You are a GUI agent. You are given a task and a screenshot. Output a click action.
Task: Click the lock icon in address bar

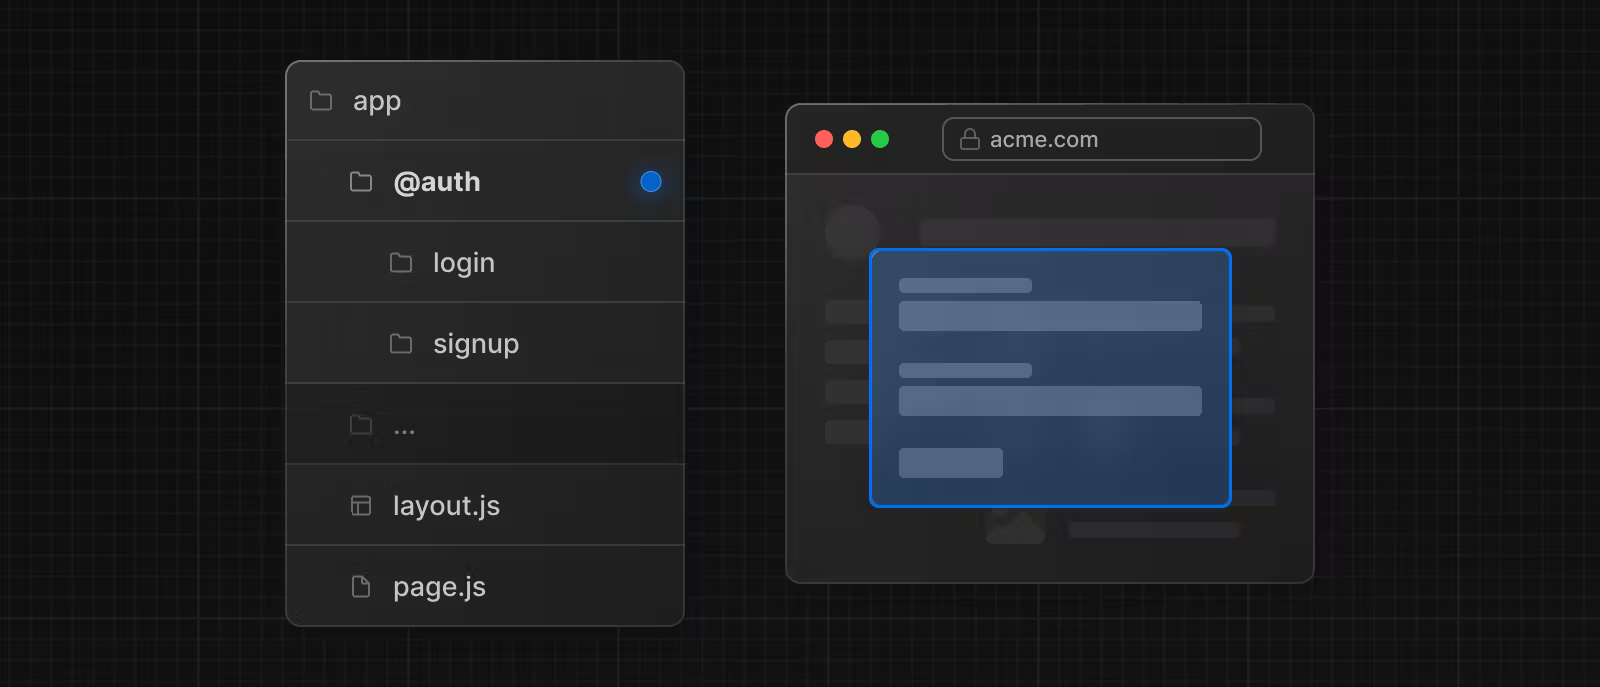969,139
